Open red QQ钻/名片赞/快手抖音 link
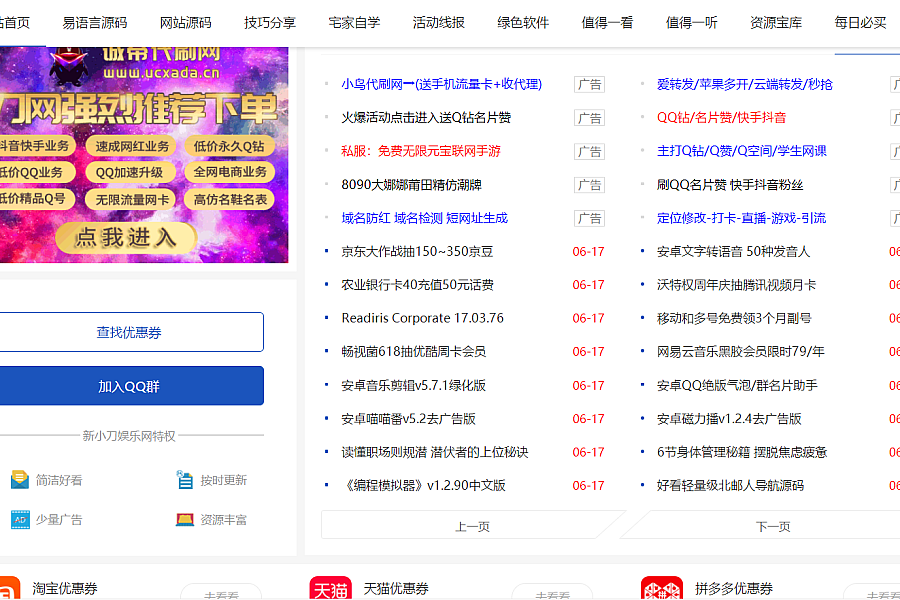The image size is (900, 600). click(721, 118)
